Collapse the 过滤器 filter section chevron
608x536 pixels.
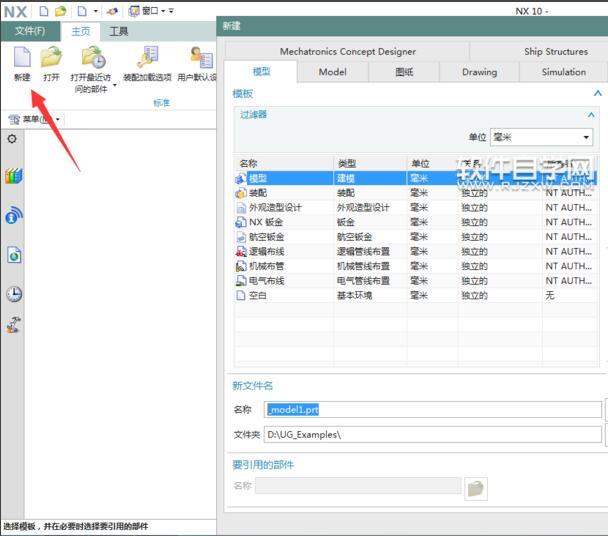click(x=591, y=114)
